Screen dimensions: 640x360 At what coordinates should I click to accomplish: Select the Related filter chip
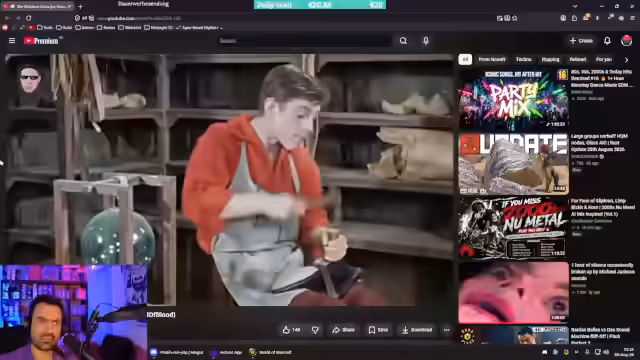pyautogui.click(x=578, y=60)
